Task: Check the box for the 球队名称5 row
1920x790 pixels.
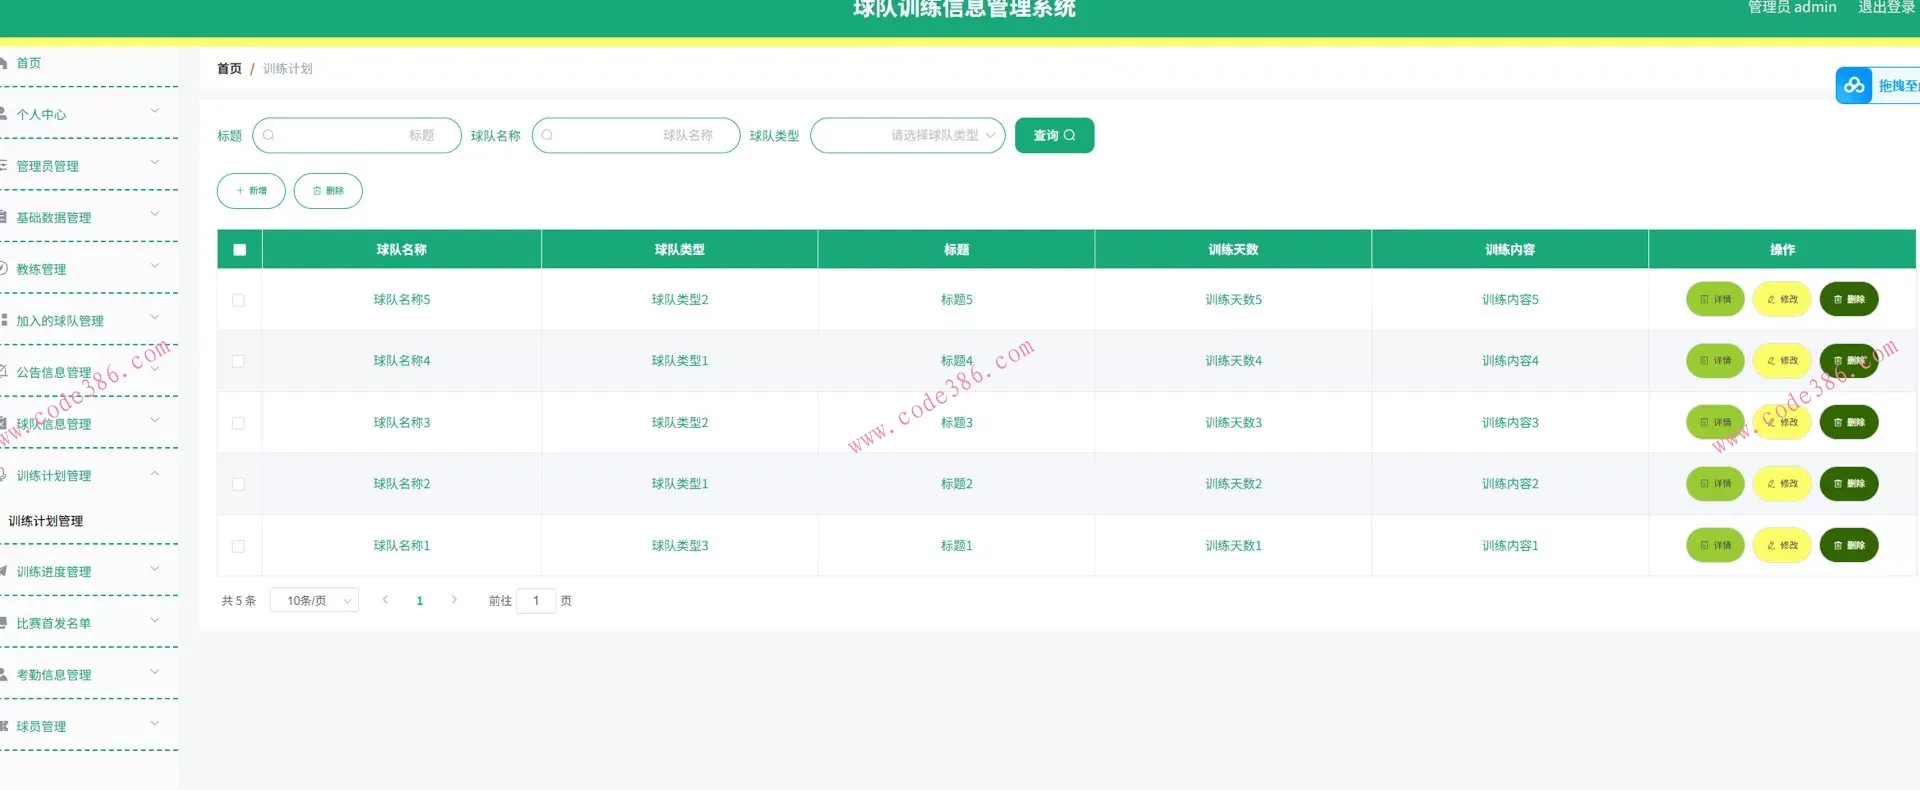Action: (x=238, y=300)
